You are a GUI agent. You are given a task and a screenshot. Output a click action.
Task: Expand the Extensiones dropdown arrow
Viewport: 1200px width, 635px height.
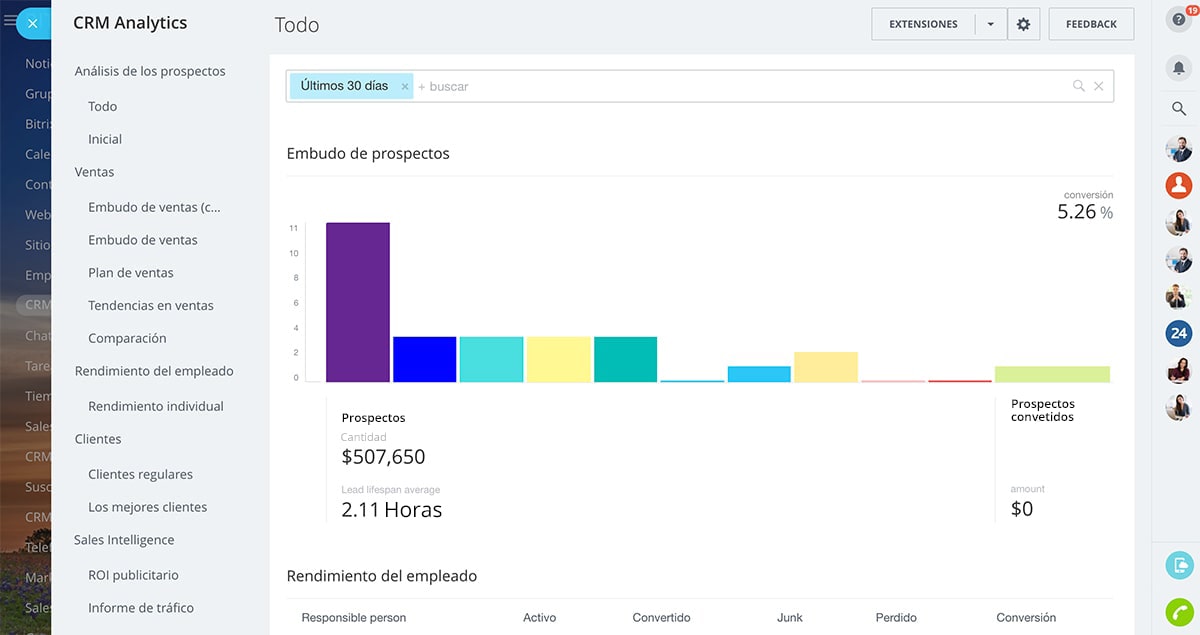tap(990, 24)
